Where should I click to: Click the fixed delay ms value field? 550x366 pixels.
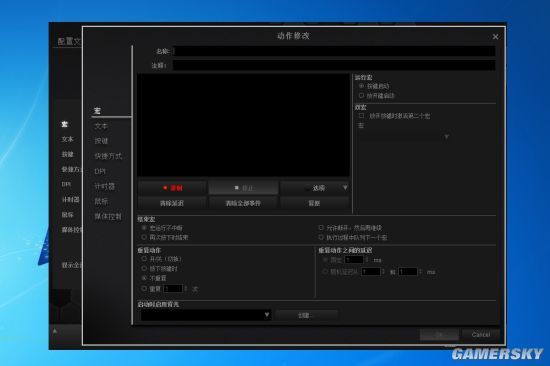pyautogui.click(x=354, y=260)
